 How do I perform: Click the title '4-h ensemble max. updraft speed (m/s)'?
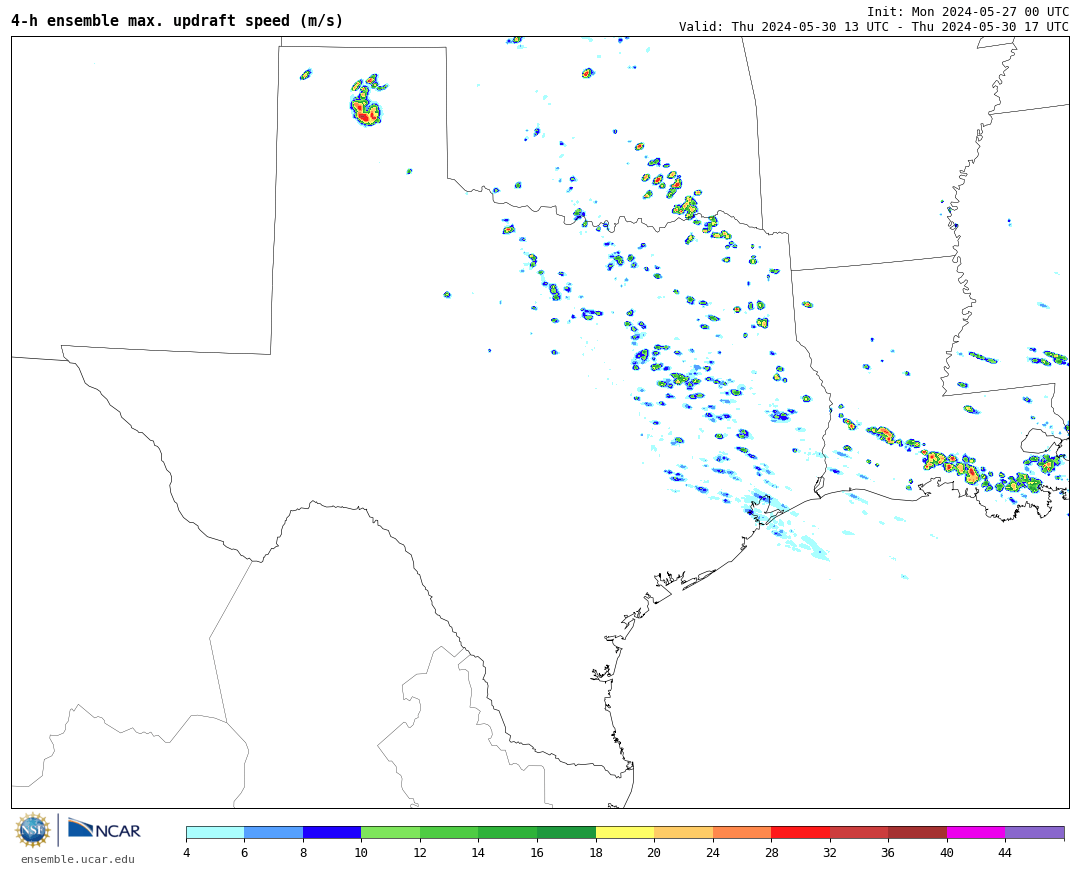click(x=177, y=21)
